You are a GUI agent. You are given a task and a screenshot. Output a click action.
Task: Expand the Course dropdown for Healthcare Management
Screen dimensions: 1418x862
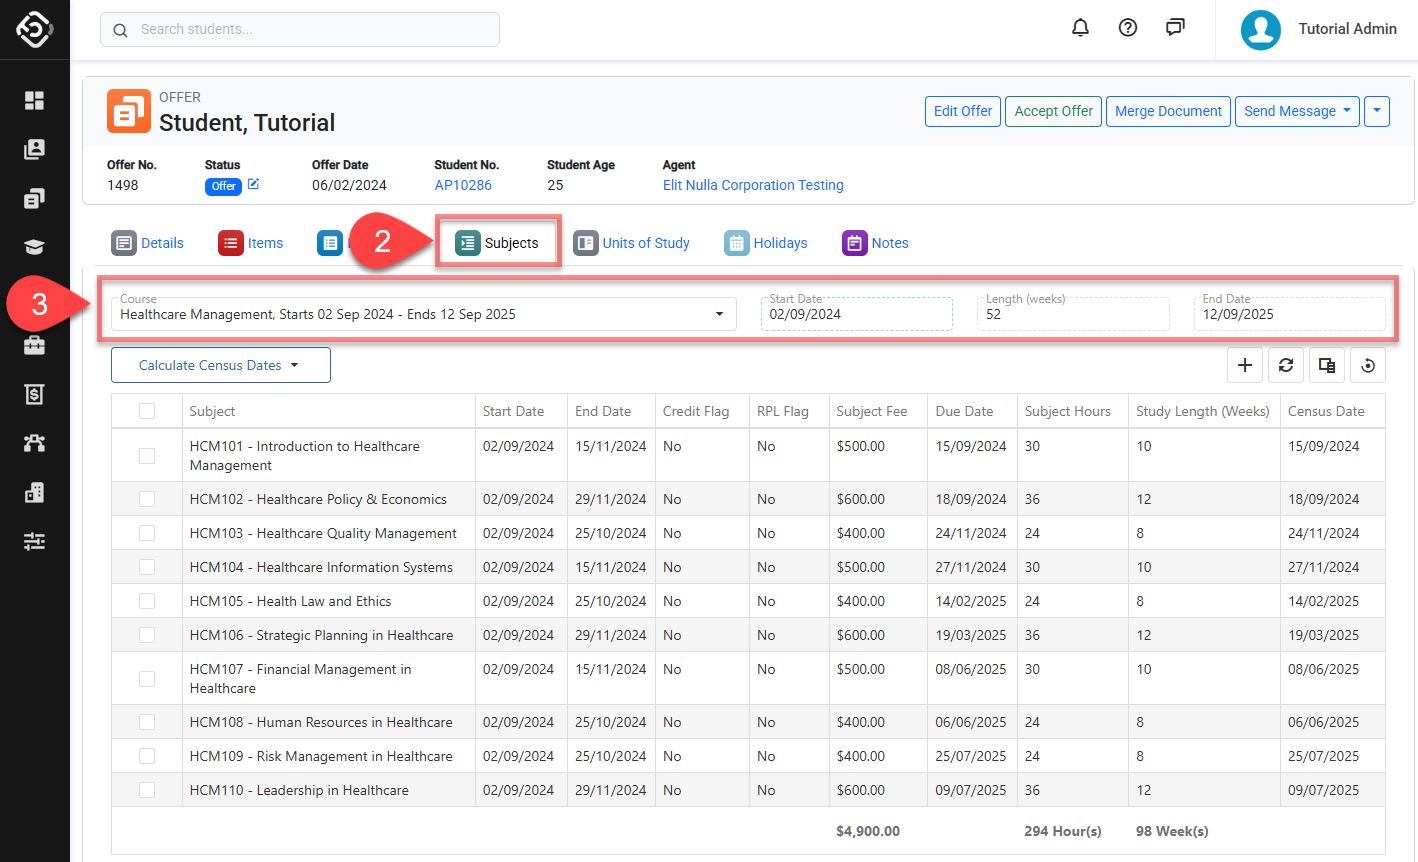[718, 314]
